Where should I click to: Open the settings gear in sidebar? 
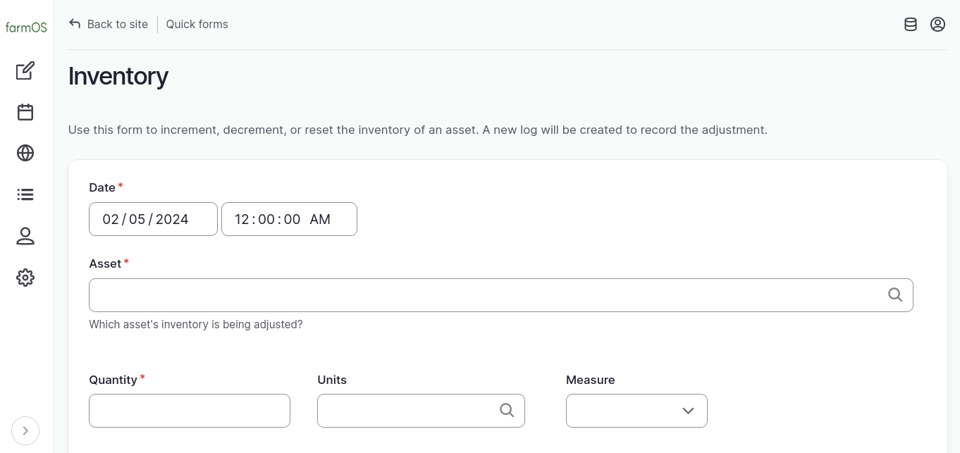coord(26,278)
